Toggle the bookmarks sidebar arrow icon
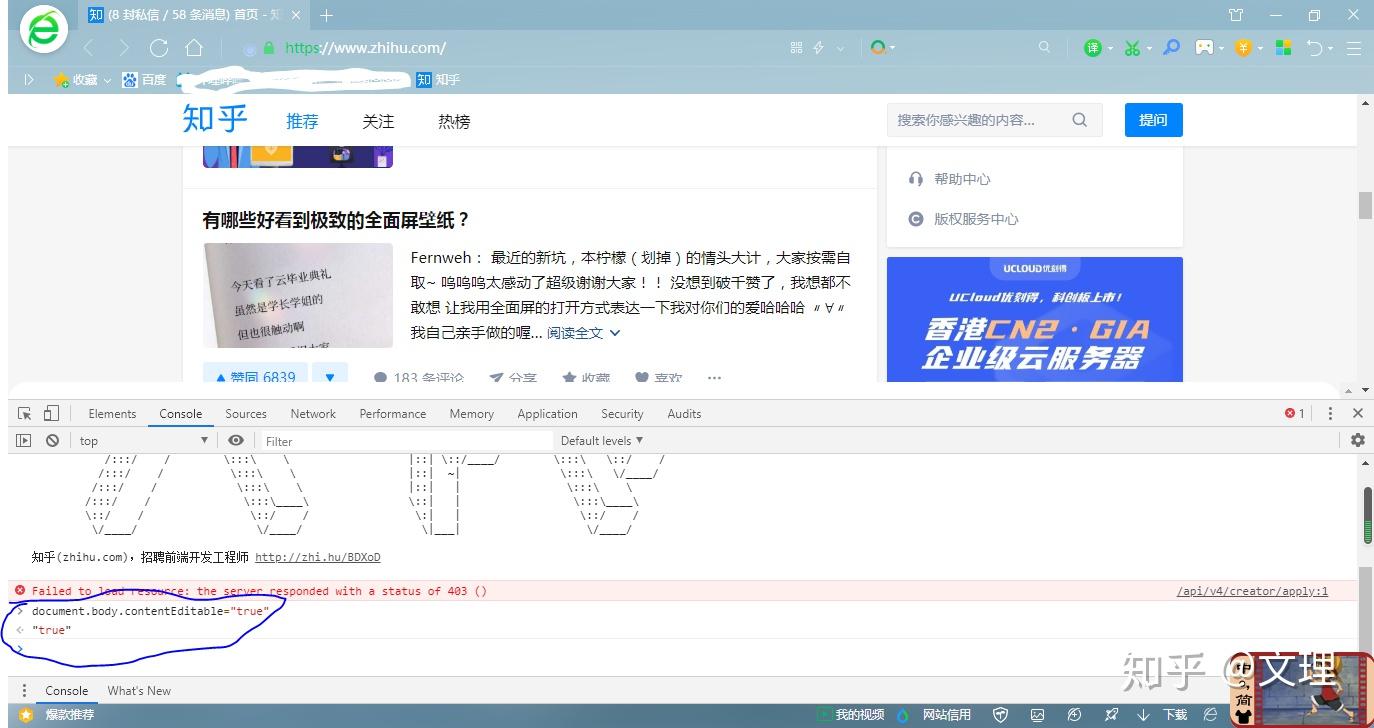This screenshot has width=1374, height=728. coord(30,80)
